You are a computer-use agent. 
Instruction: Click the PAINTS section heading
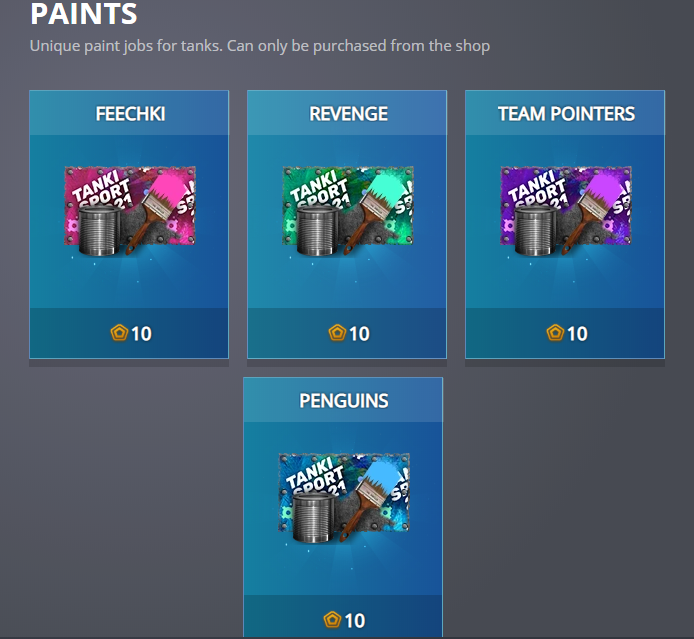84,13
